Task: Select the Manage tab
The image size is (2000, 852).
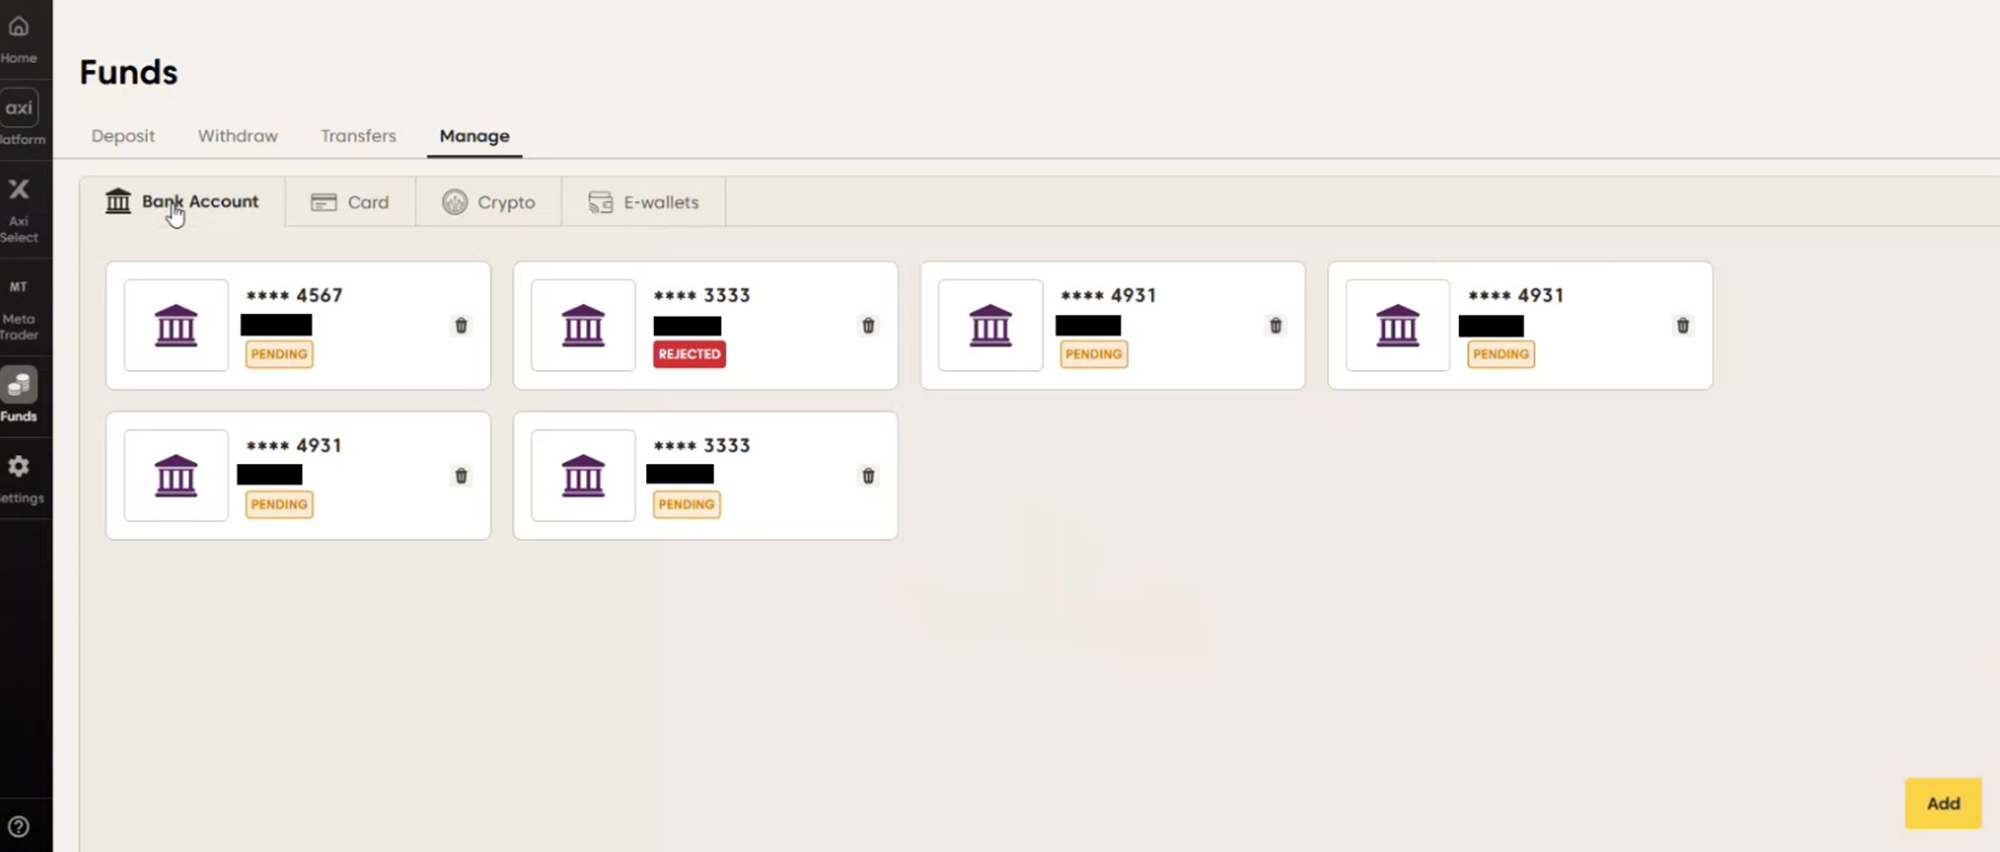Action: click(x=474, y=136)
